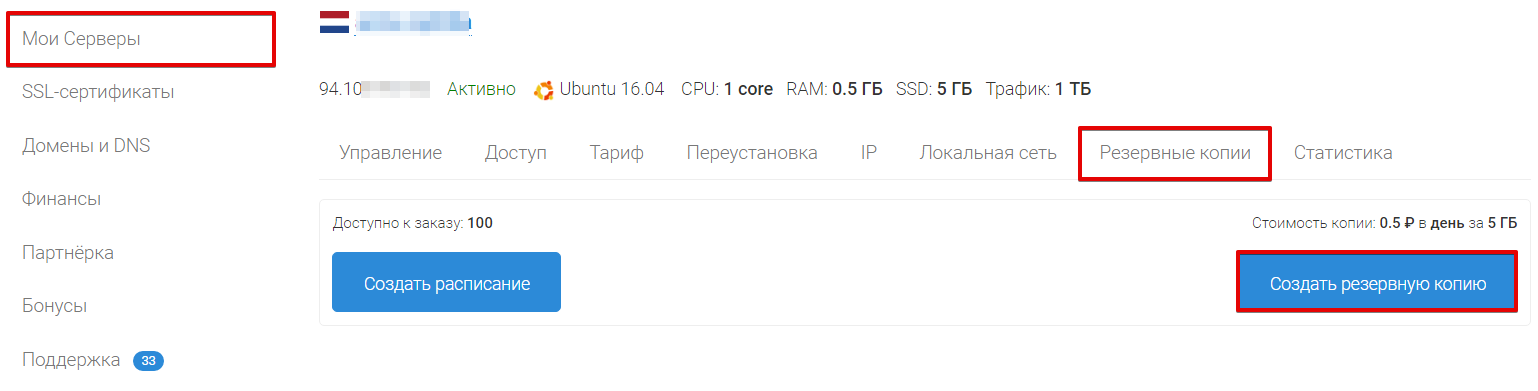
Task: Click Создать резервную копию button
Action: point(1378,283)
